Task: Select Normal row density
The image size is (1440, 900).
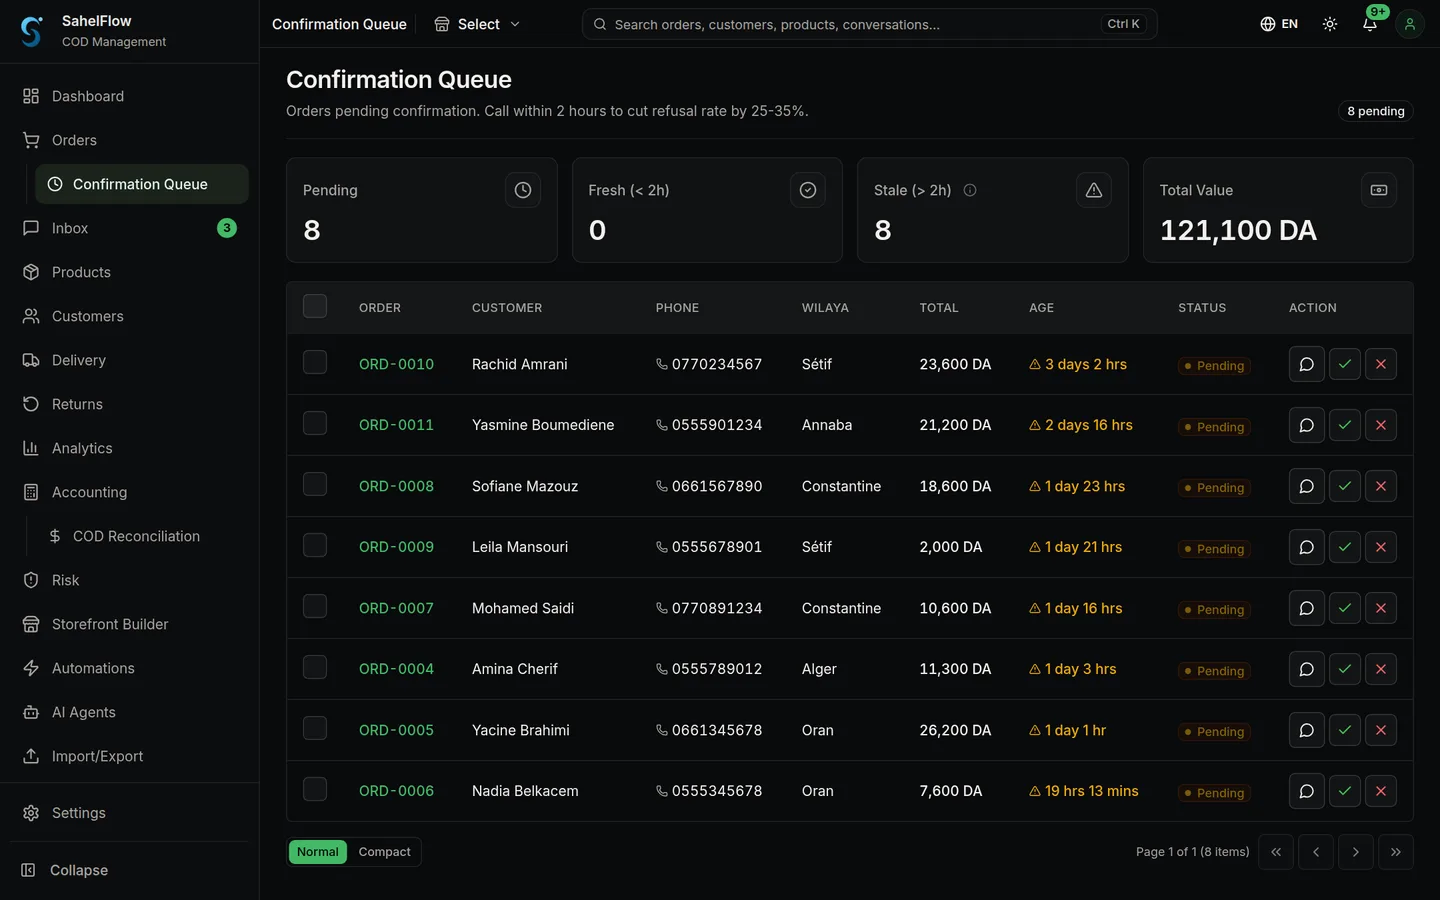Action: (318, 852)
